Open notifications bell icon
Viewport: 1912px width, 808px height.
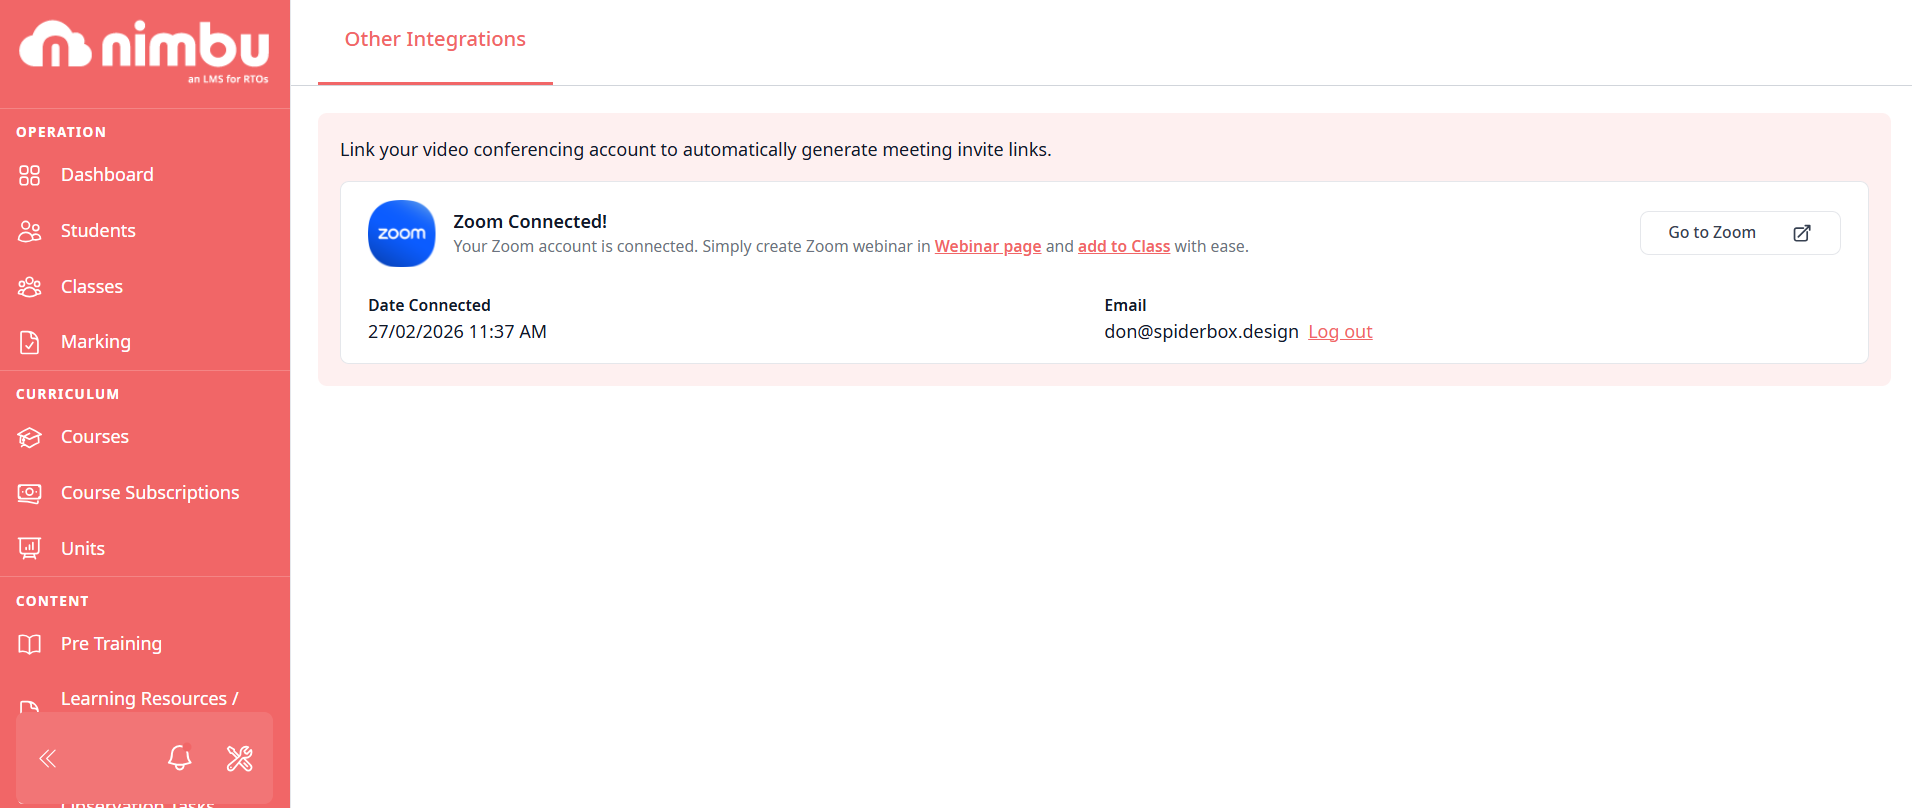pos(180,758)
